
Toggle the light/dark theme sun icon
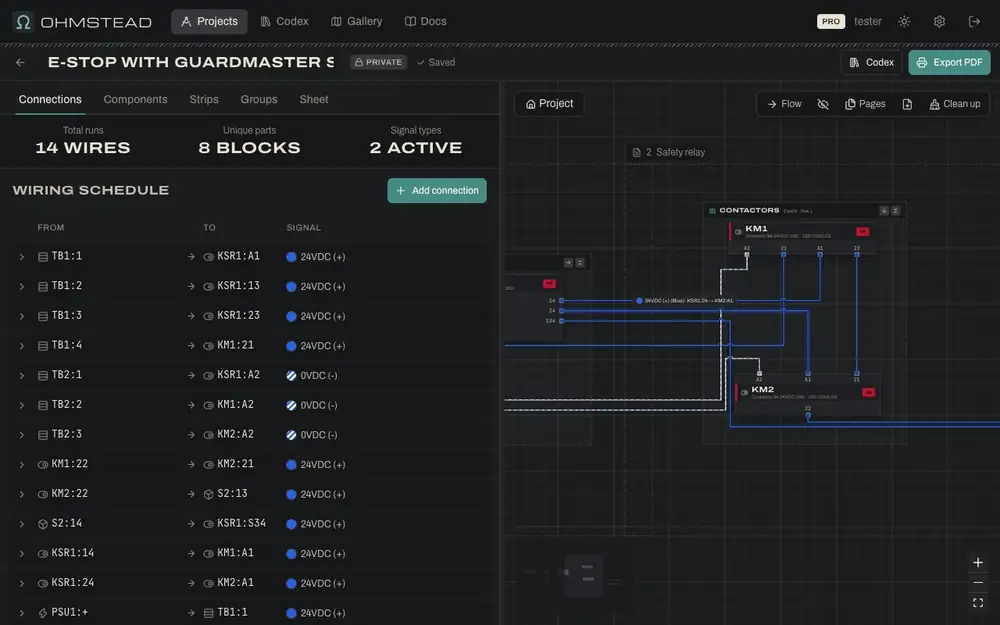coord(904,22)
